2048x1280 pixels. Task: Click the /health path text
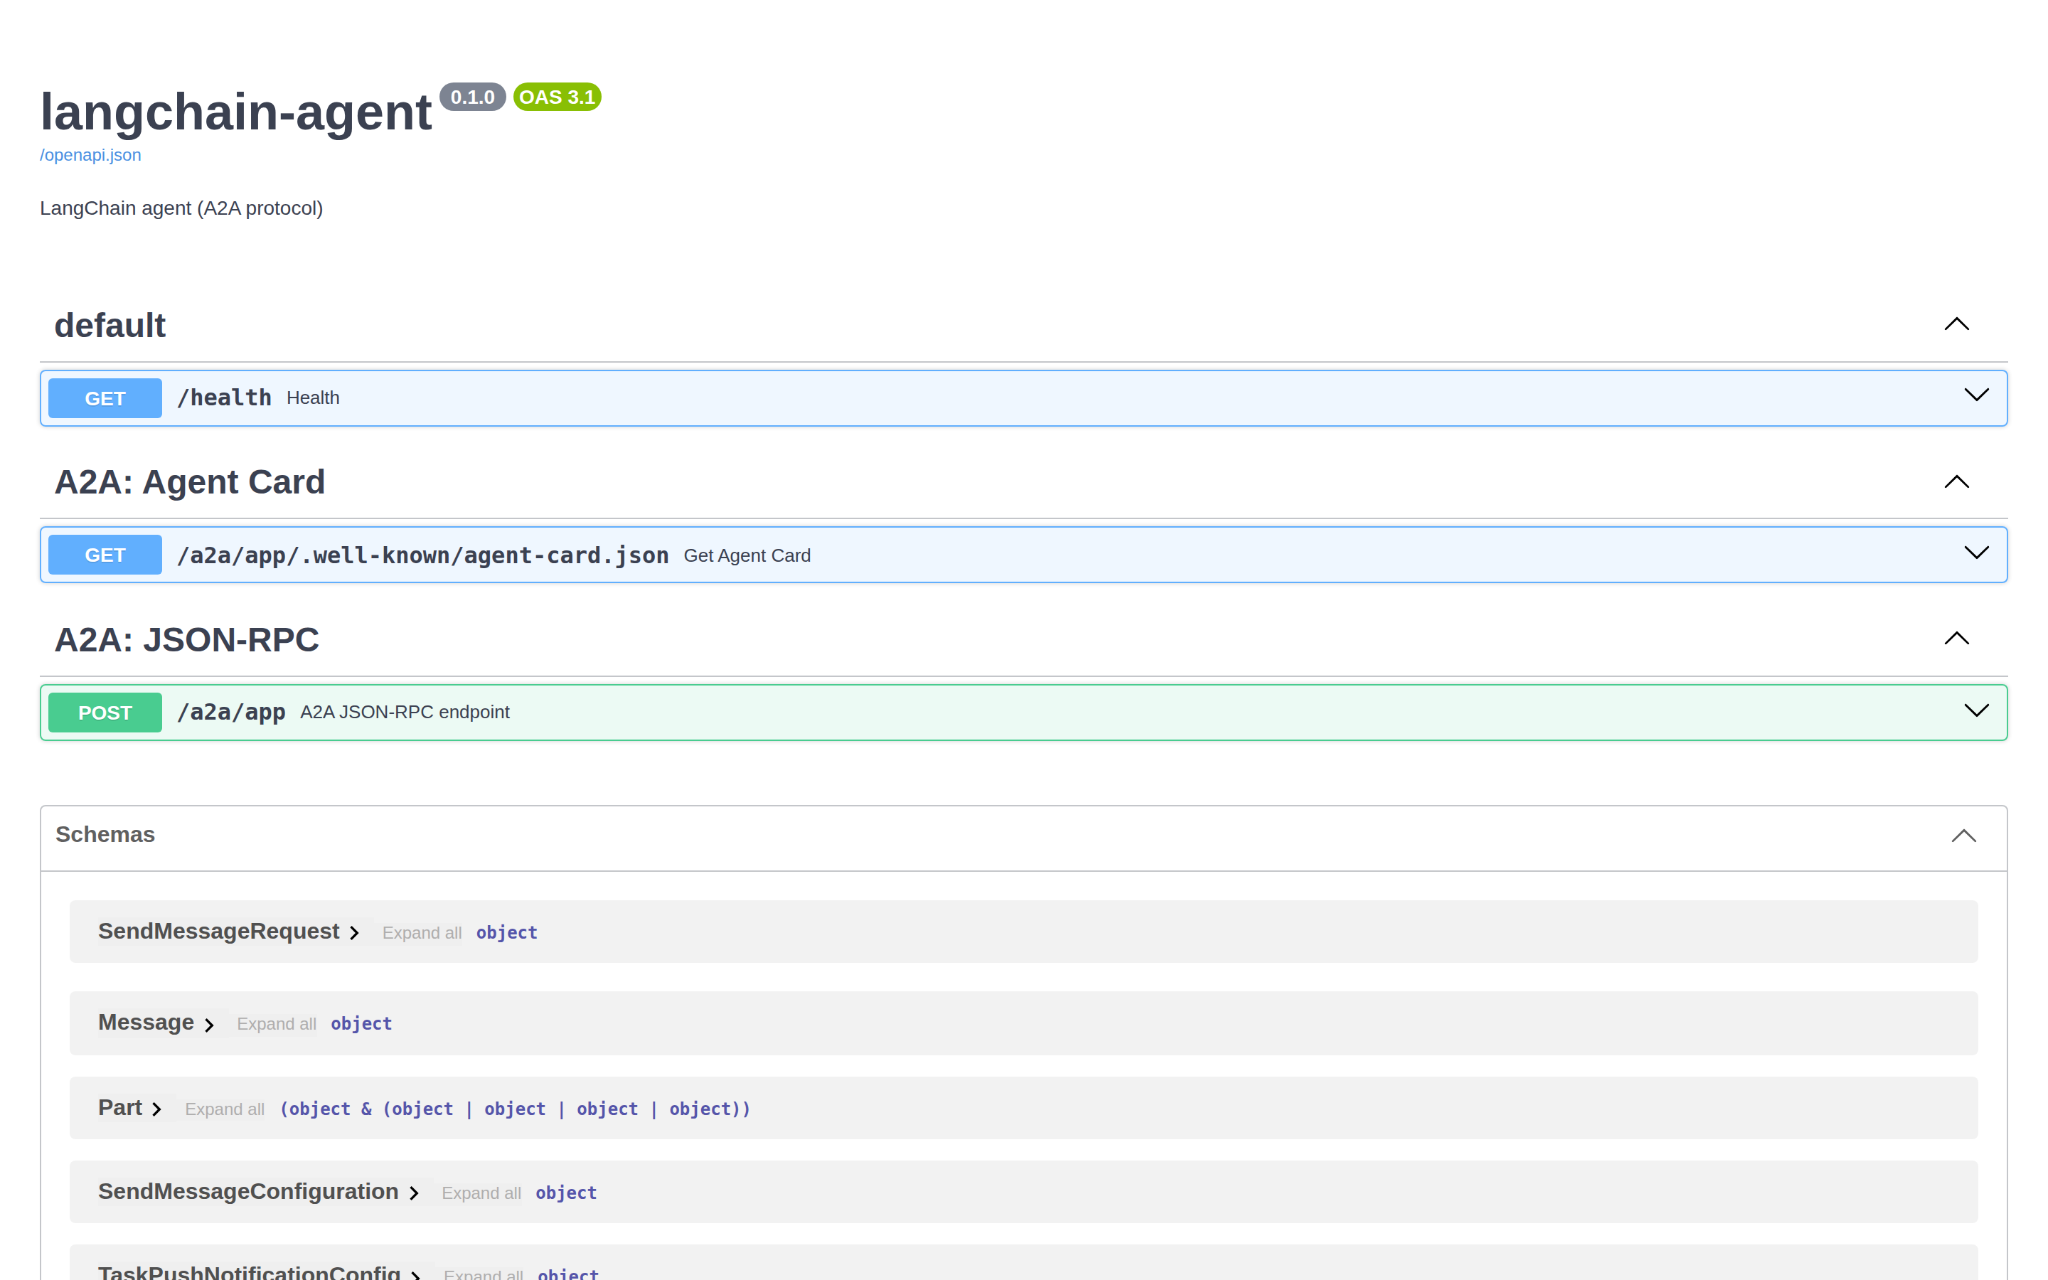coord(224,398)
